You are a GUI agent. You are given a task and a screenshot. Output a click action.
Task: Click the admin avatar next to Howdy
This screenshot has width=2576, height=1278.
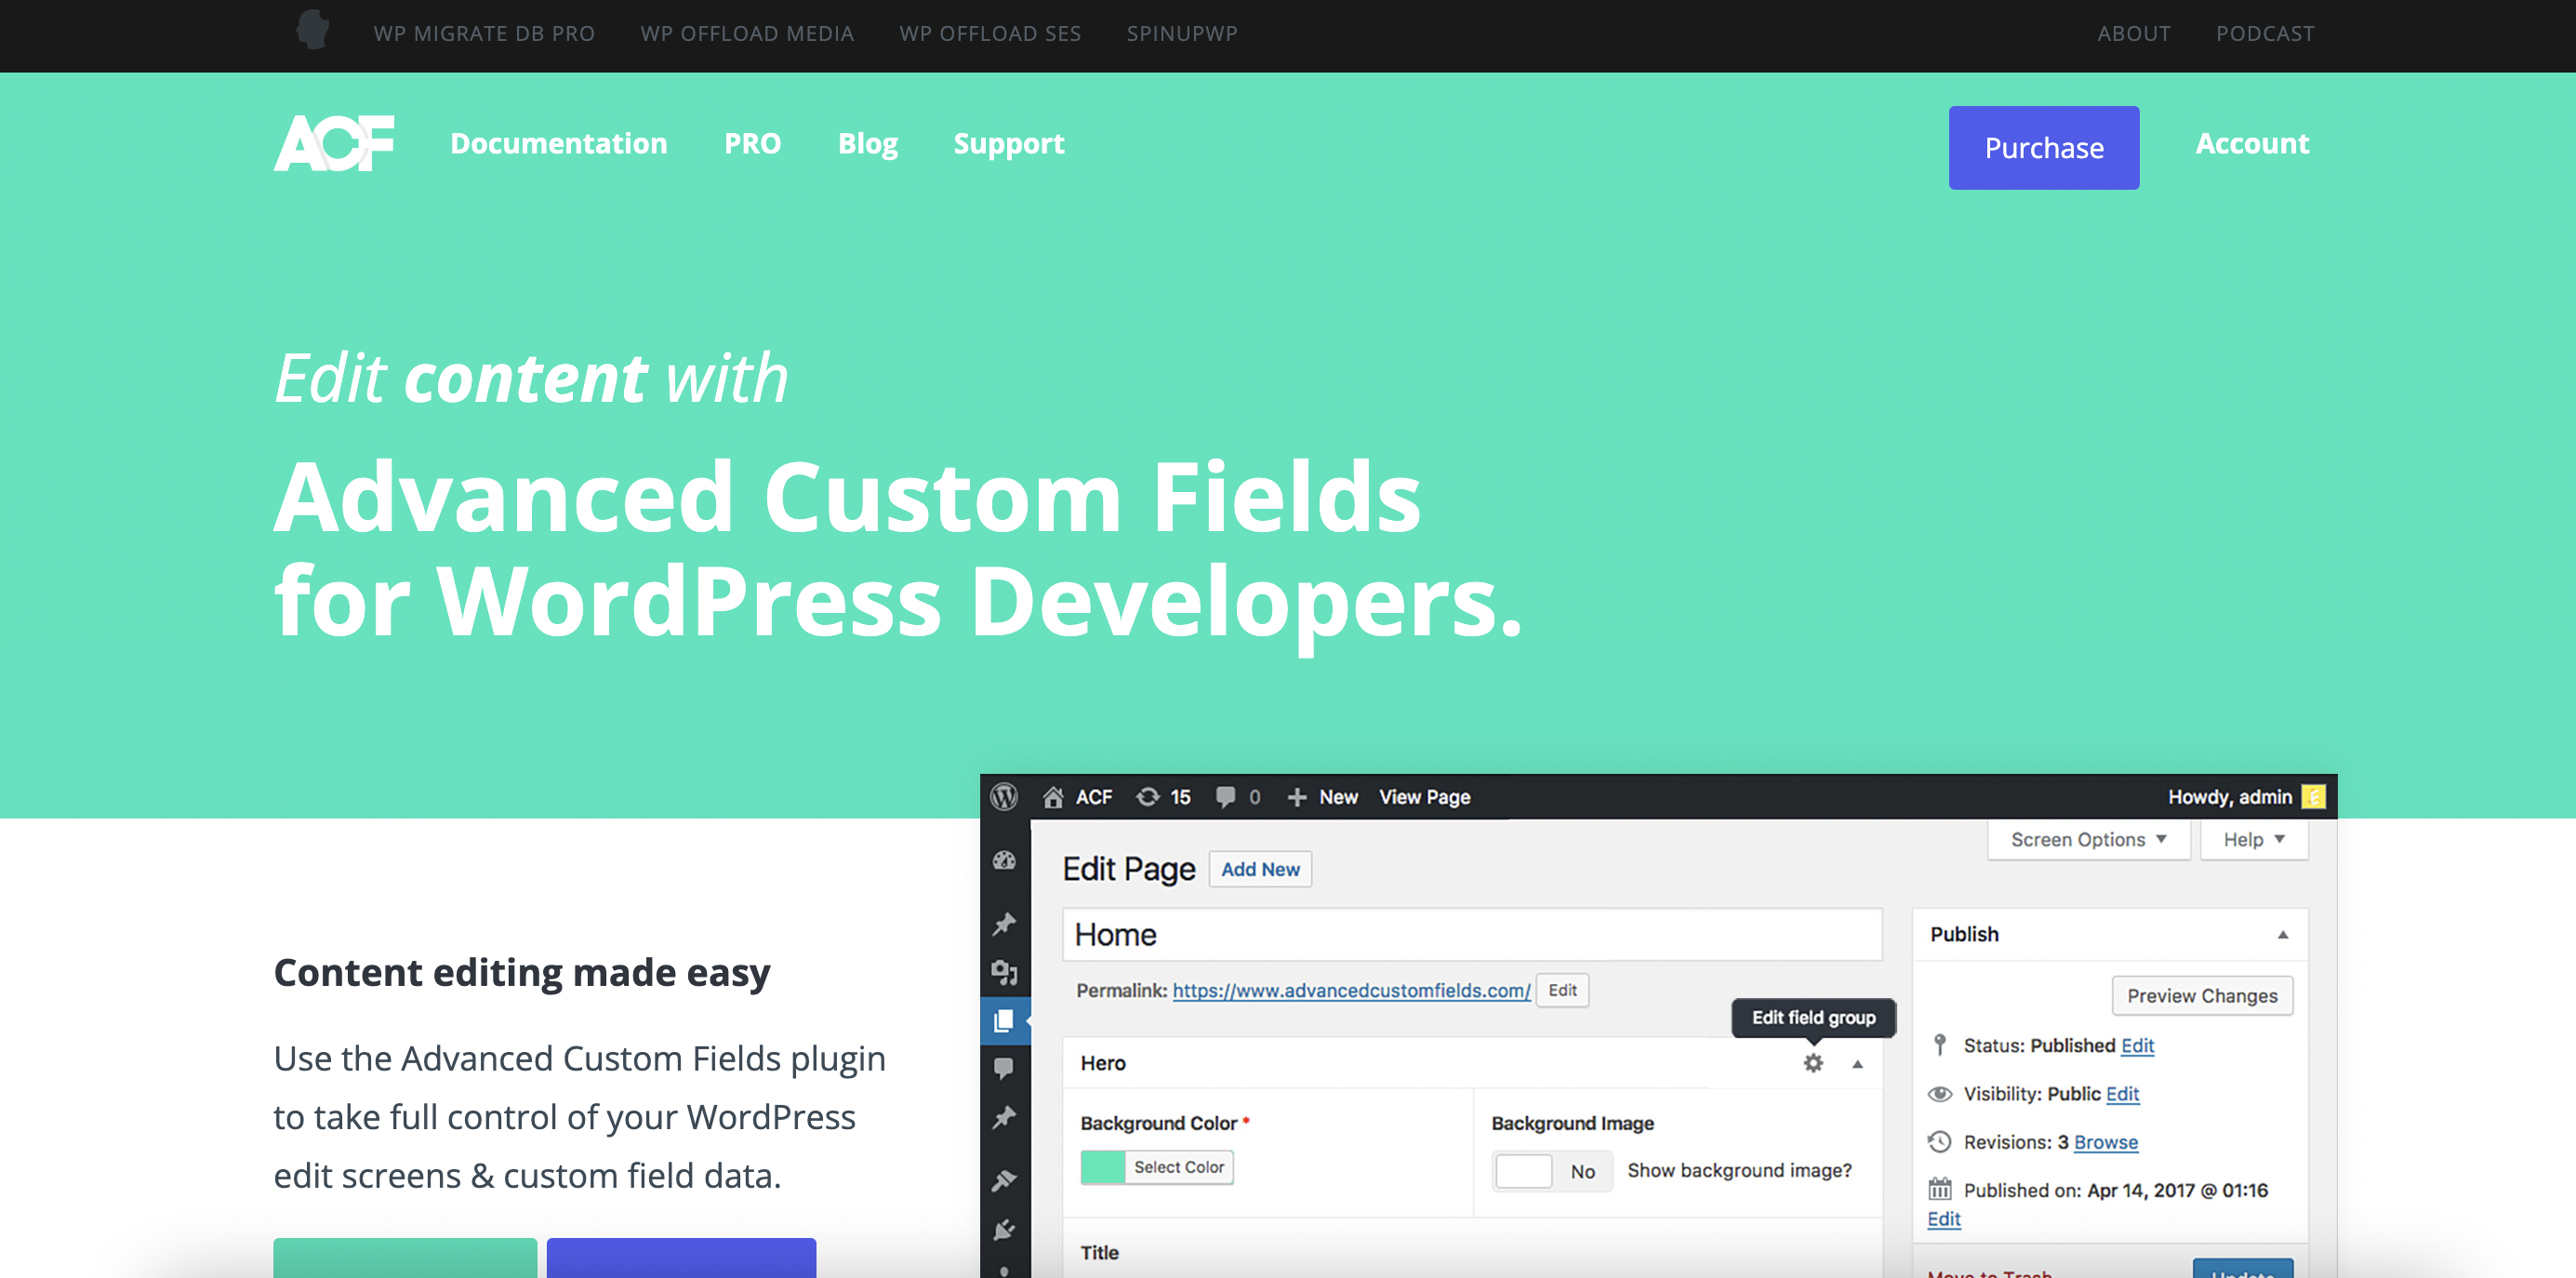(2313, 797)
